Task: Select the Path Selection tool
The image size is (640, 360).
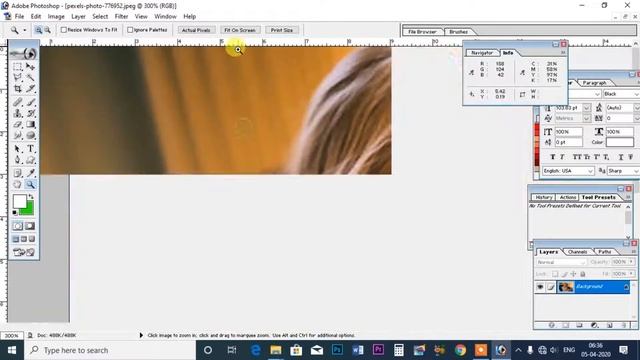Action: pos(18,149)
